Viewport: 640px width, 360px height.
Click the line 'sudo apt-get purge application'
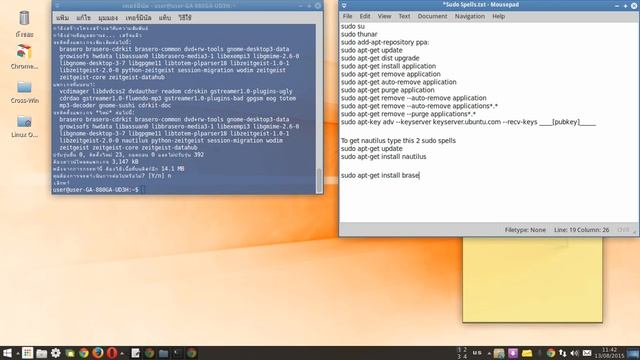387,90
